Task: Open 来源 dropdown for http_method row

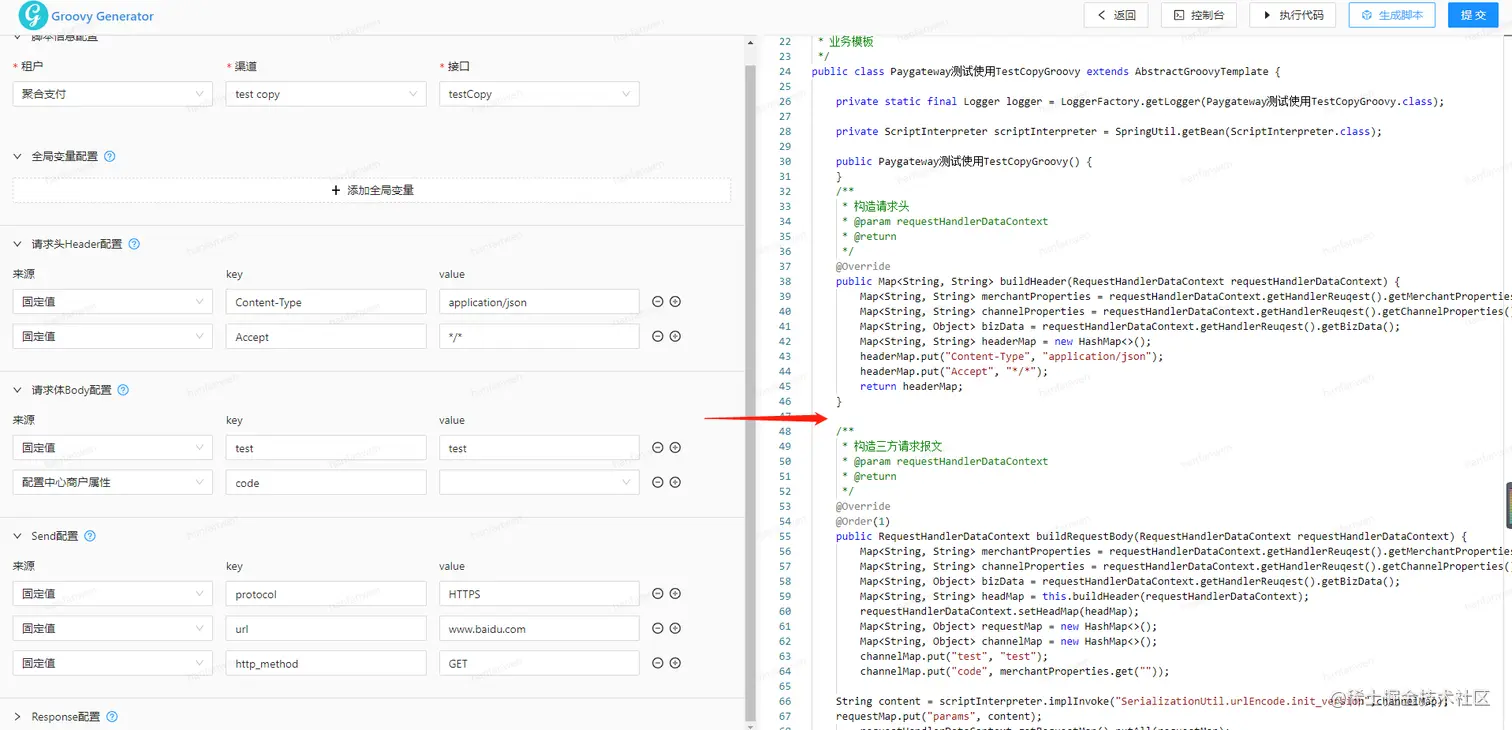Action: (113, 663)
